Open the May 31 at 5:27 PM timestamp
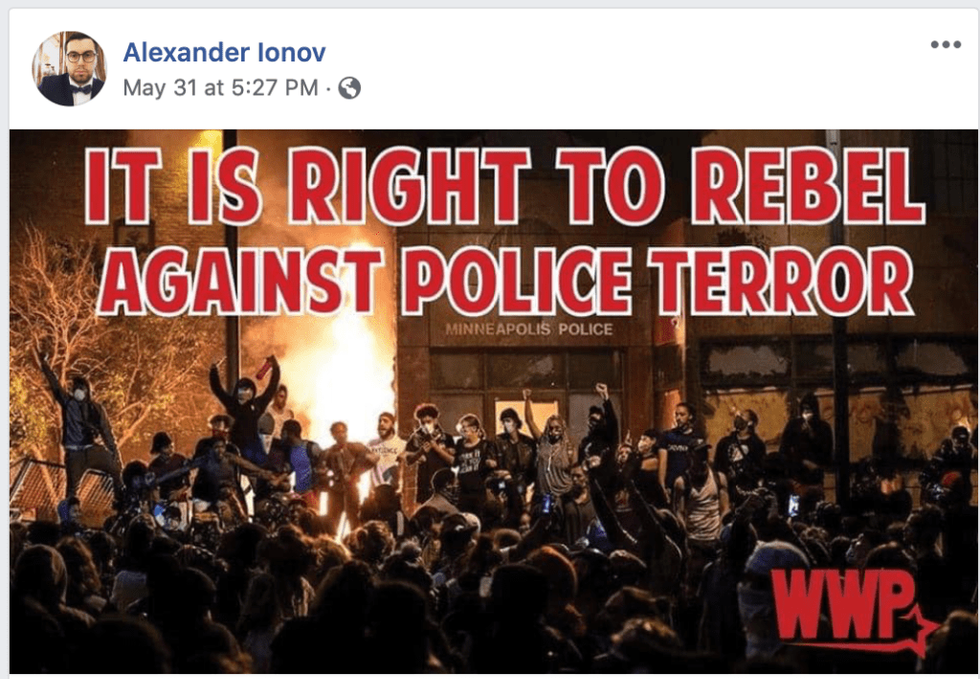980x679 pixels. [221, 88]
